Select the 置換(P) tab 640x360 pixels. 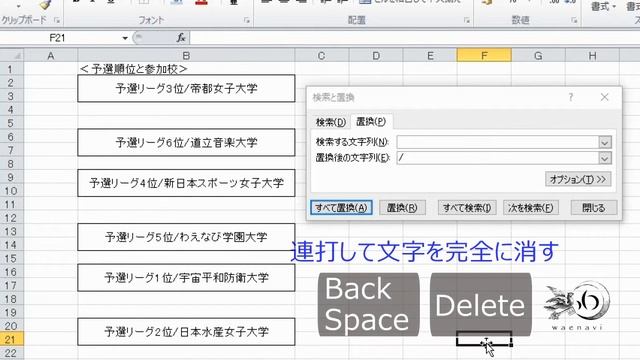pos(371,121)
